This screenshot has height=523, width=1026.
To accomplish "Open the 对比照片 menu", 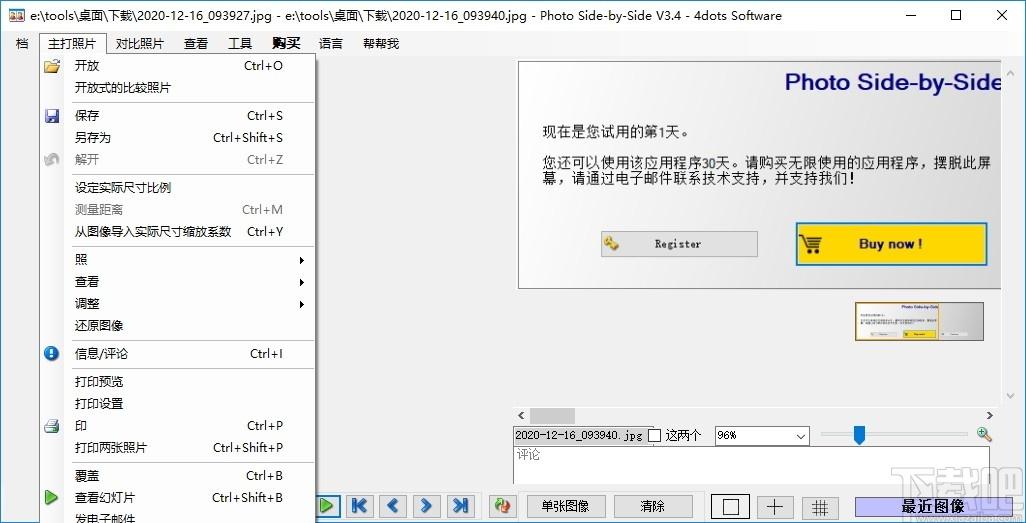I will pos(139,44).
